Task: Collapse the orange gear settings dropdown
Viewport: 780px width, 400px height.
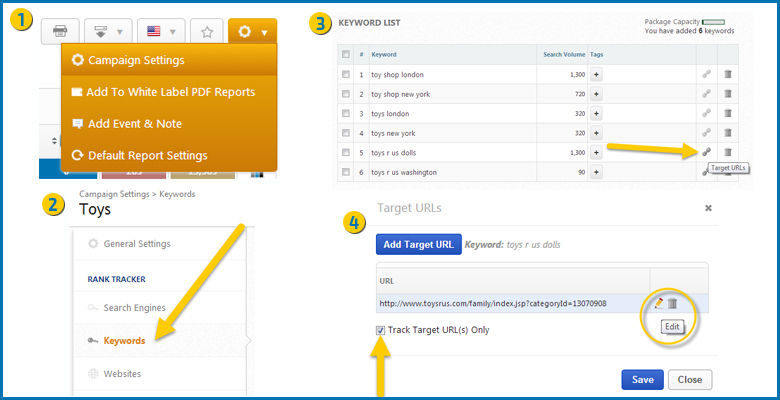Action: (x=251, y=32)
